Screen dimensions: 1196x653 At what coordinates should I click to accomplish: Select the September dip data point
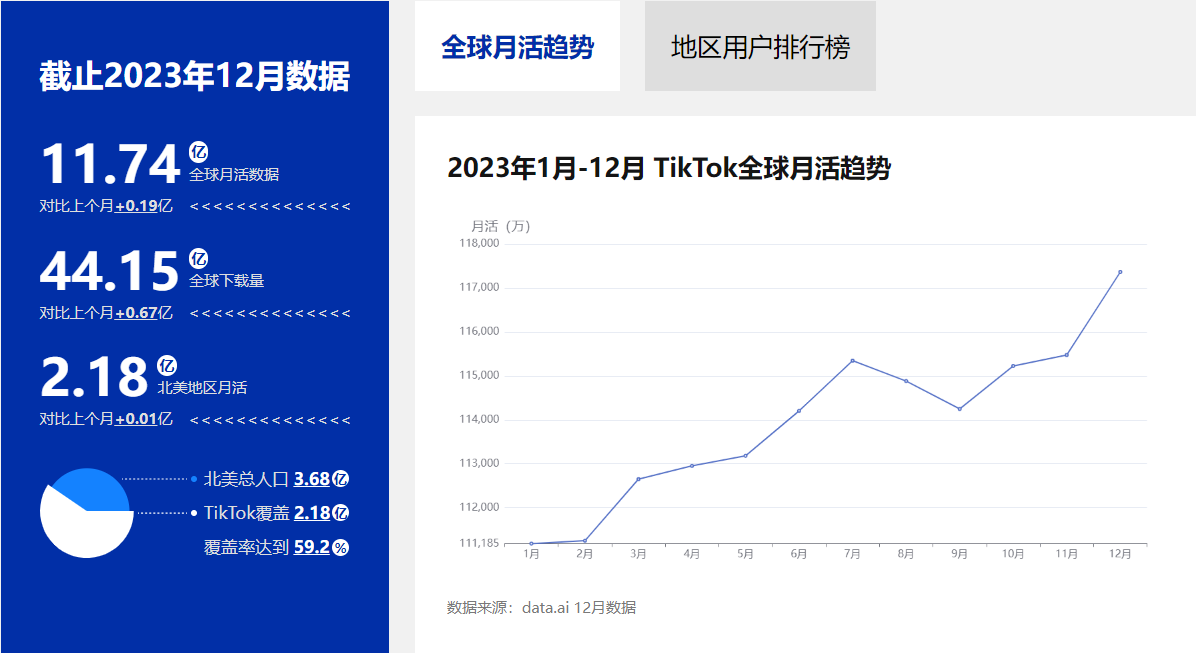[959, 409]
